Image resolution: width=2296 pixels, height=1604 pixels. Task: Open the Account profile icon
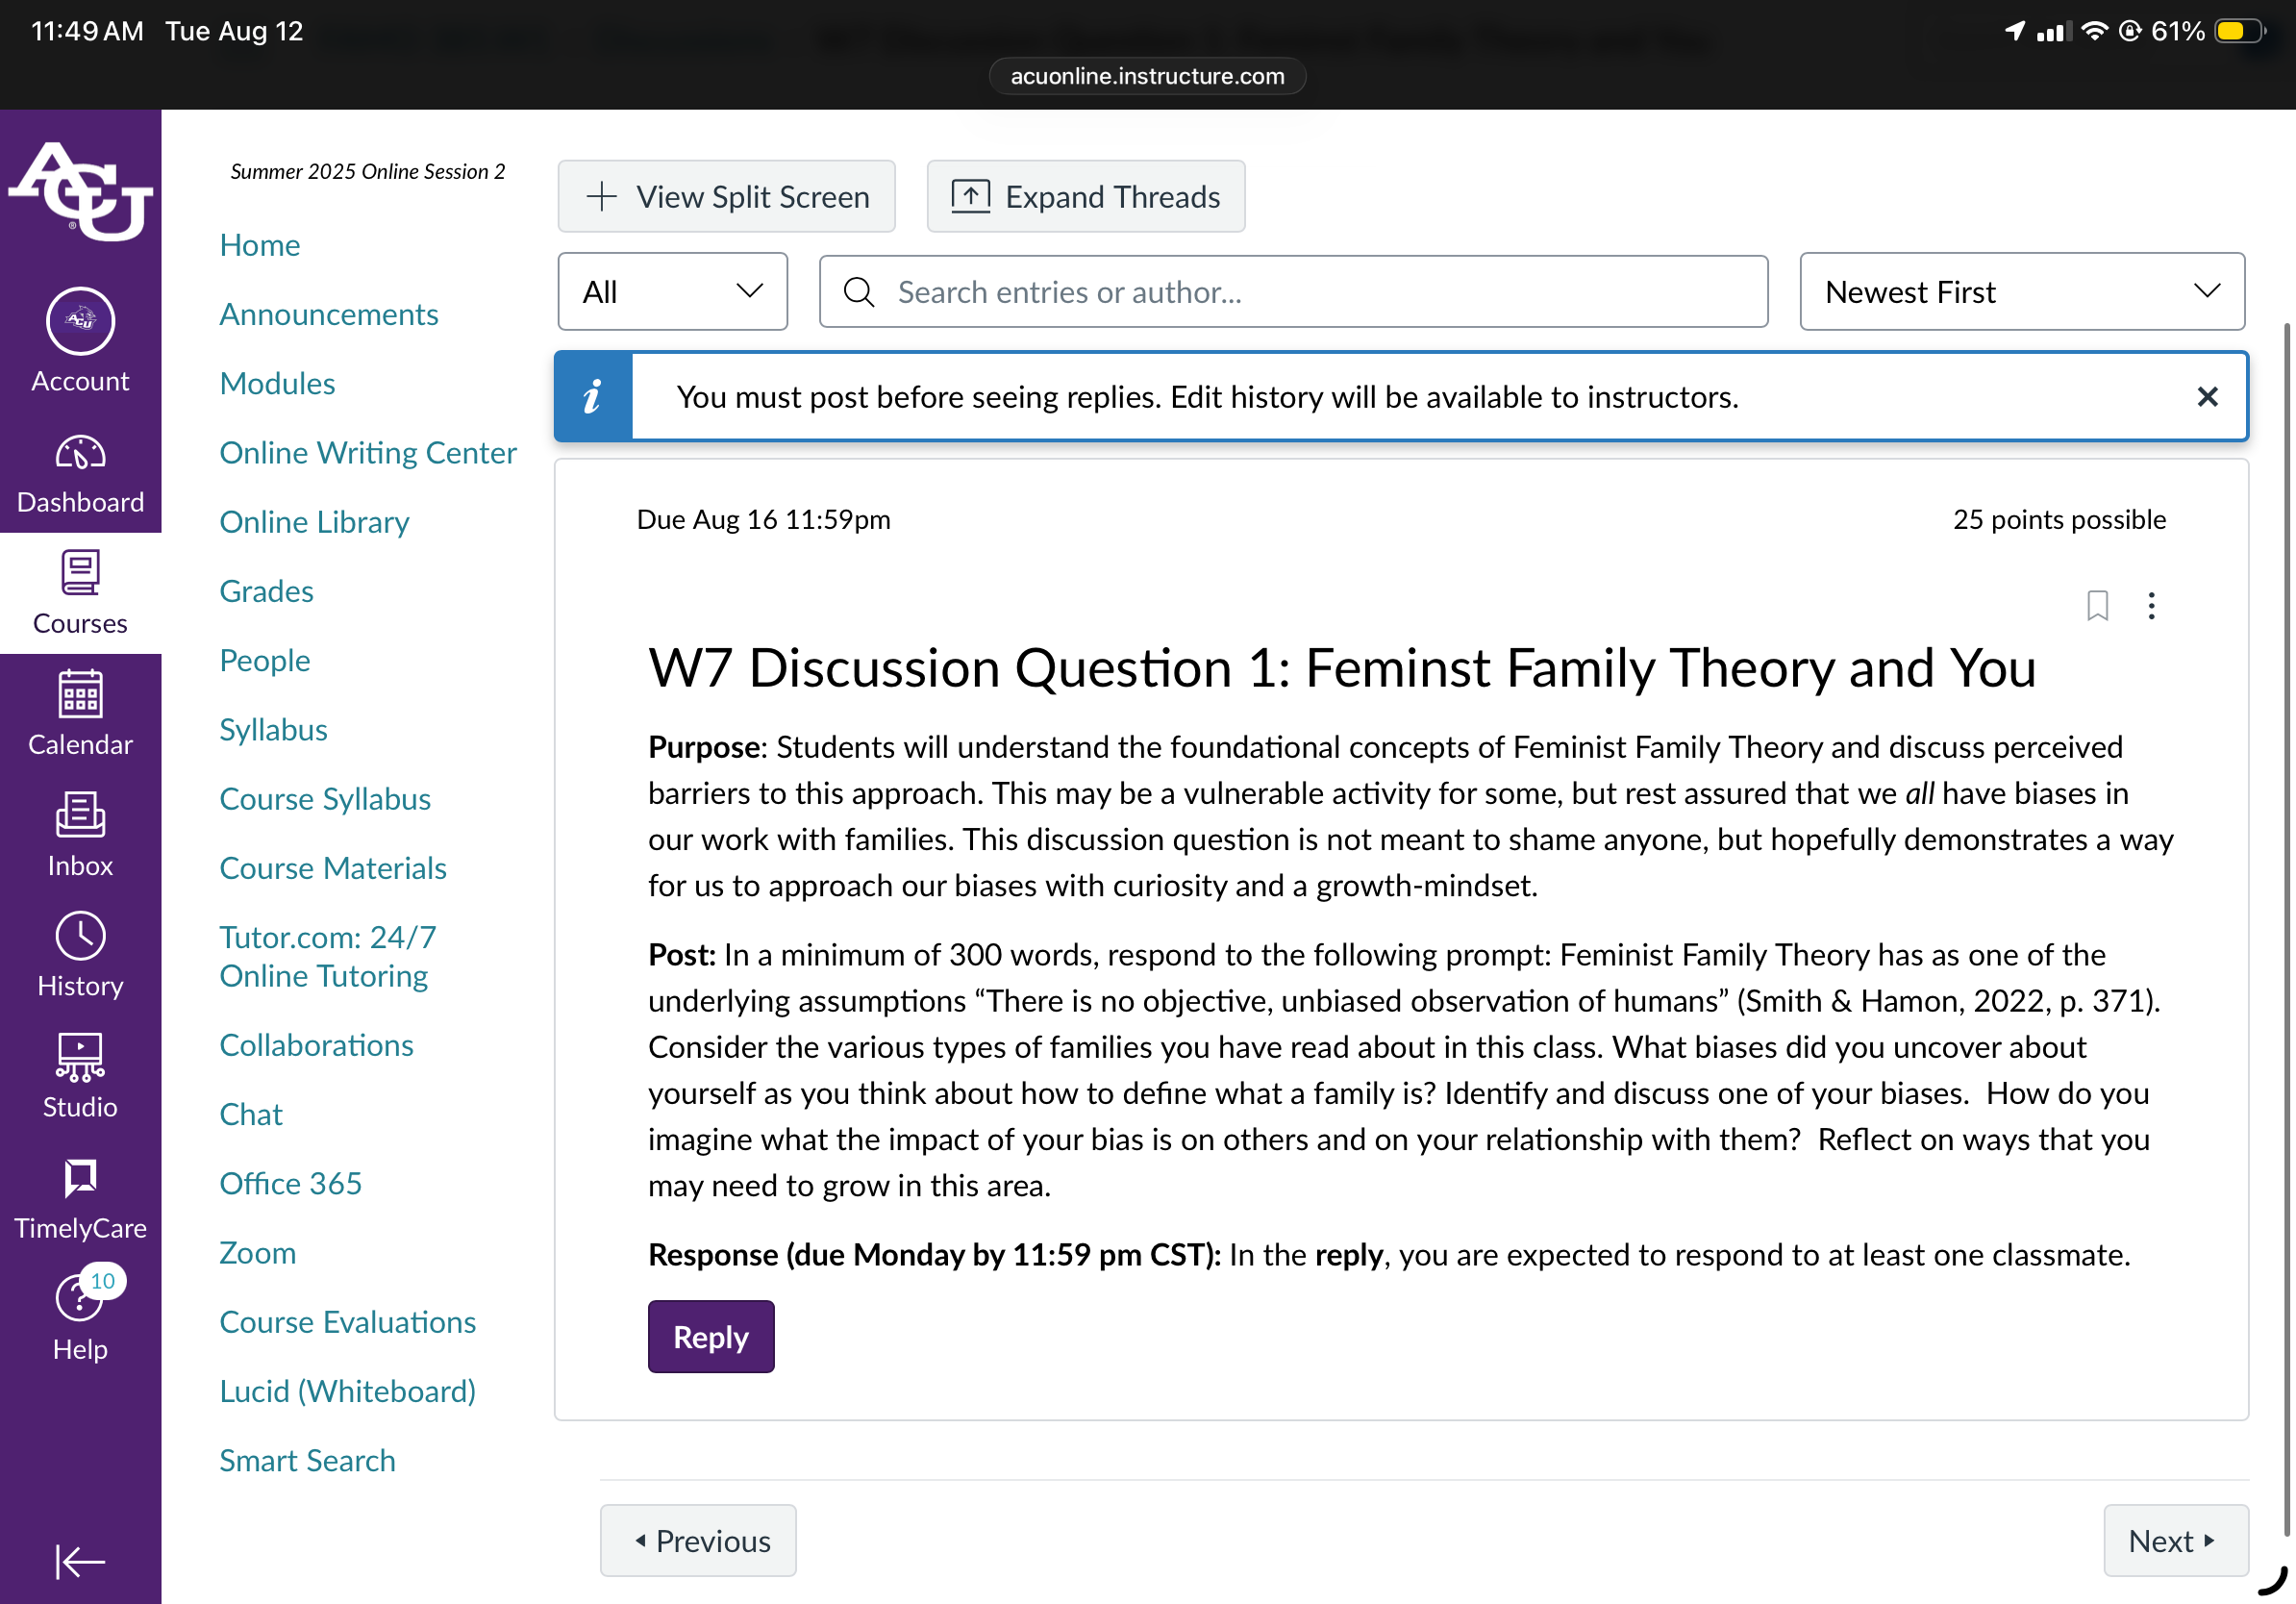point(80,322)
